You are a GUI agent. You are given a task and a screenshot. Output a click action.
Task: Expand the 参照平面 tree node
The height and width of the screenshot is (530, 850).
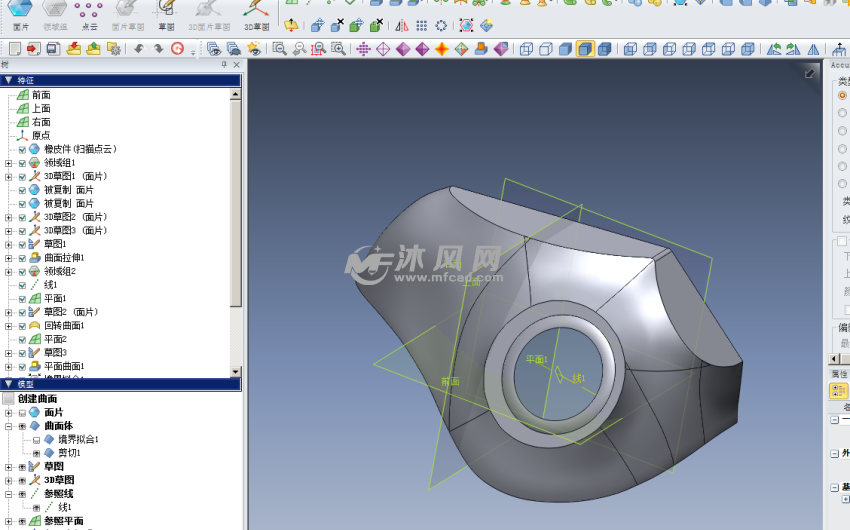click(9, 521)
